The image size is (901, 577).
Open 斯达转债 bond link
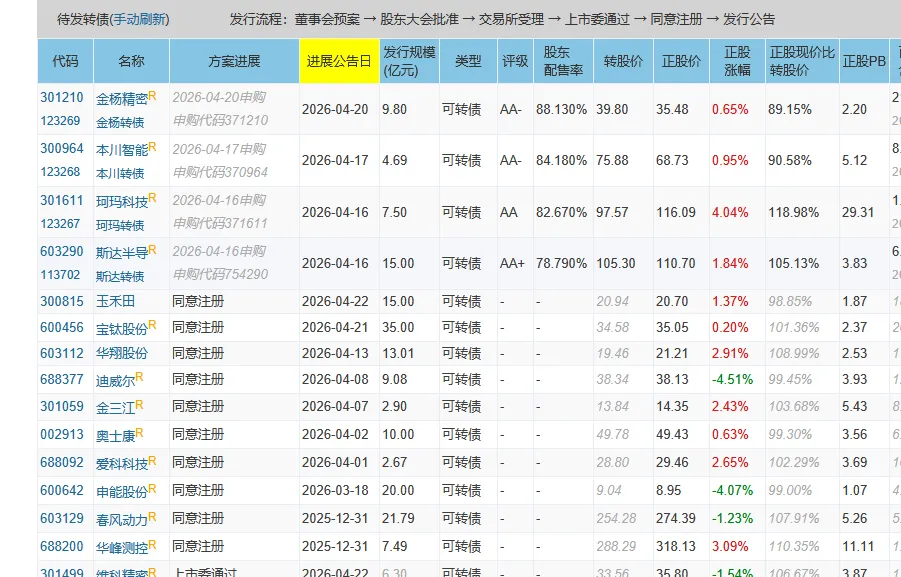tap(120, 276)
